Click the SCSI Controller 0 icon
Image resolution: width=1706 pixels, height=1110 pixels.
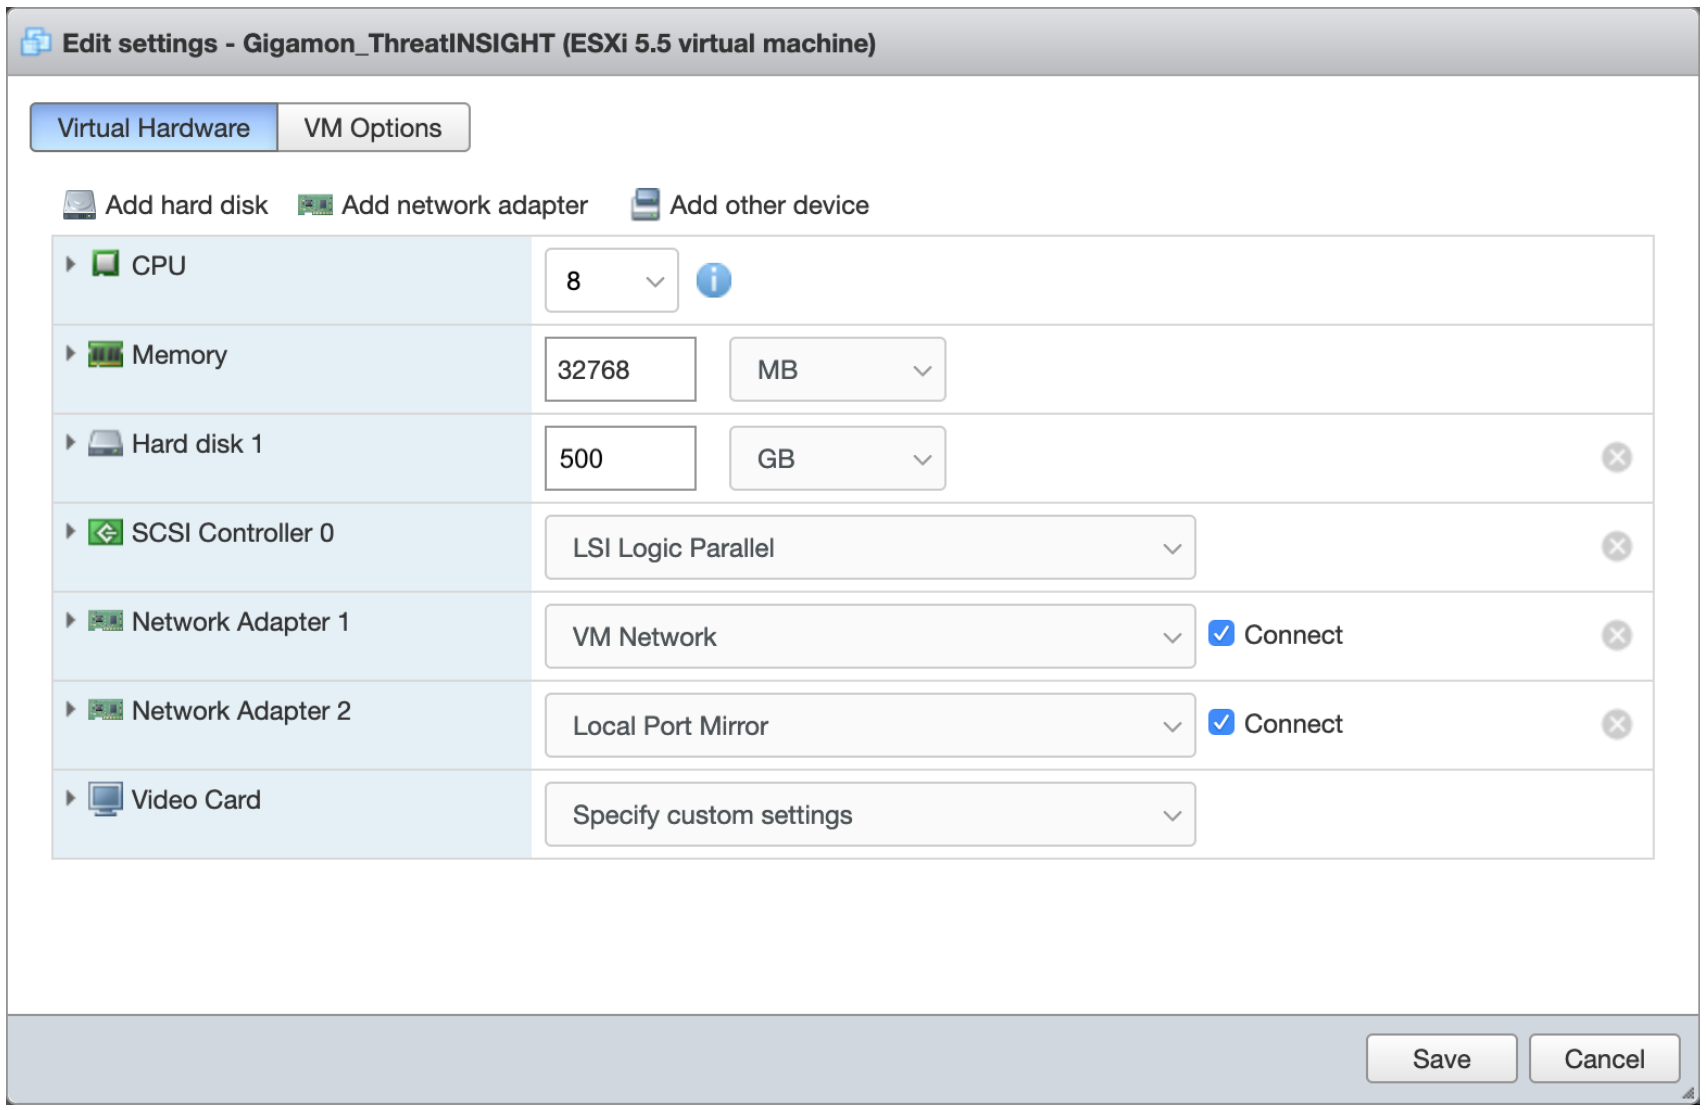tap(105, 532)
